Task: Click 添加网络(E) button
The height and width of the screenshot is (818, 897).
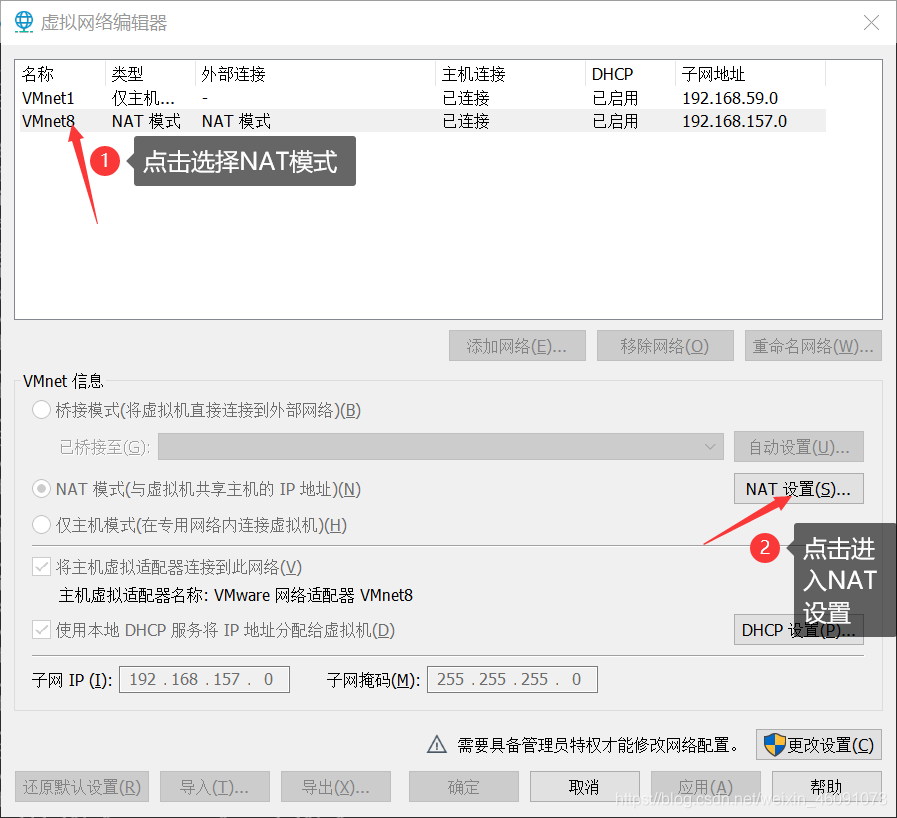Action: 517,346
